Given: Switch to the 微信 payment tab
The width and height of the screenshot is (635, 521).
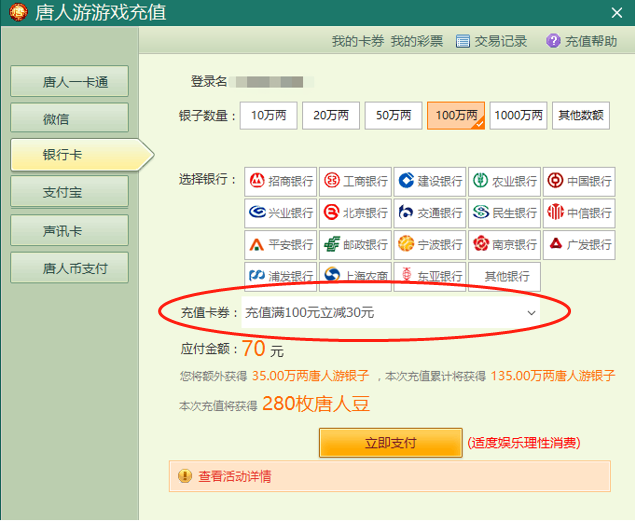Looking at the screenshot, I should pos(70,118).
